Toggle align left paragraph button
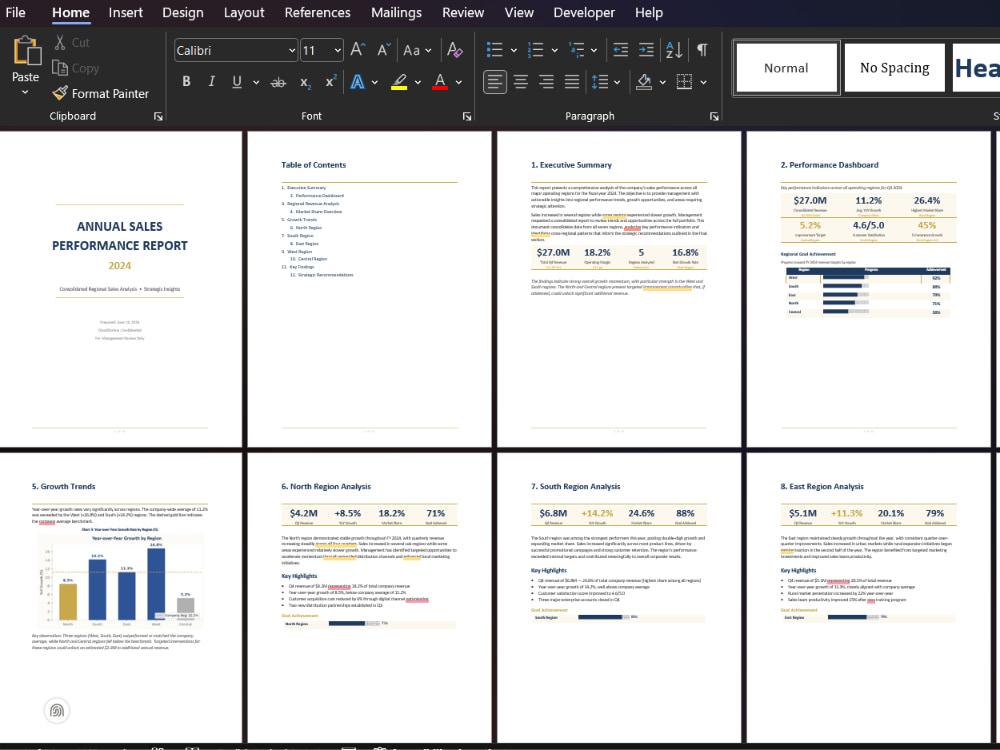The image size is (1000, 750). pyautogui.click(x=495, y=82)
